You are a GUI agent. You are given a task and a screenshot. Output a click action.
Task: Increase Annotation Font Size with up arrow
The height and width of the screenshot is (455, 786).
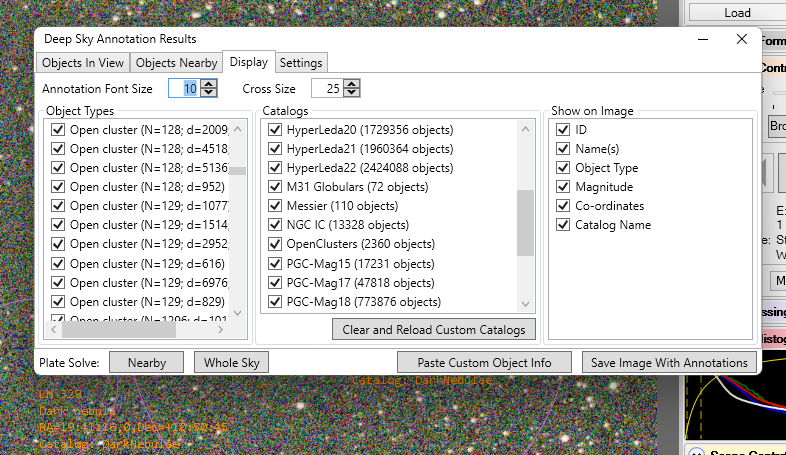[x=209, y=84]
